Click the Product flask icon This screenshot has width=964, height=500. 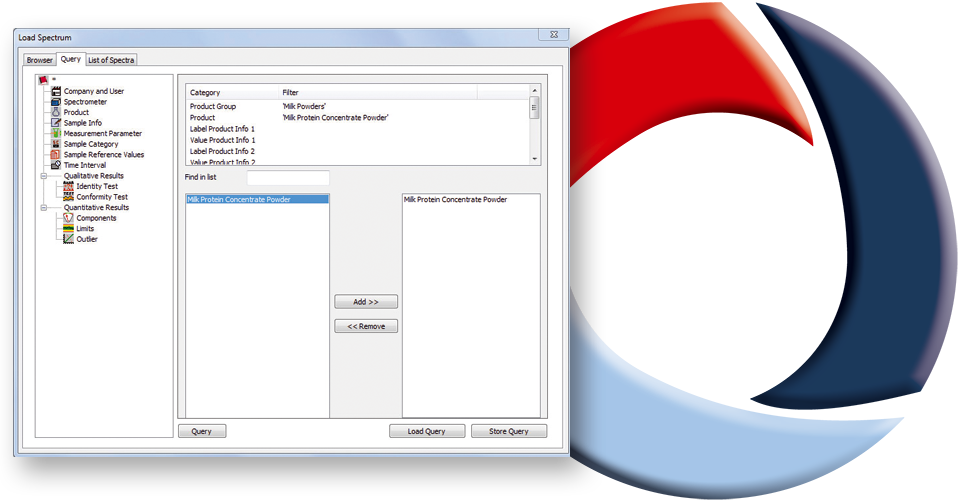coord(56,112)
